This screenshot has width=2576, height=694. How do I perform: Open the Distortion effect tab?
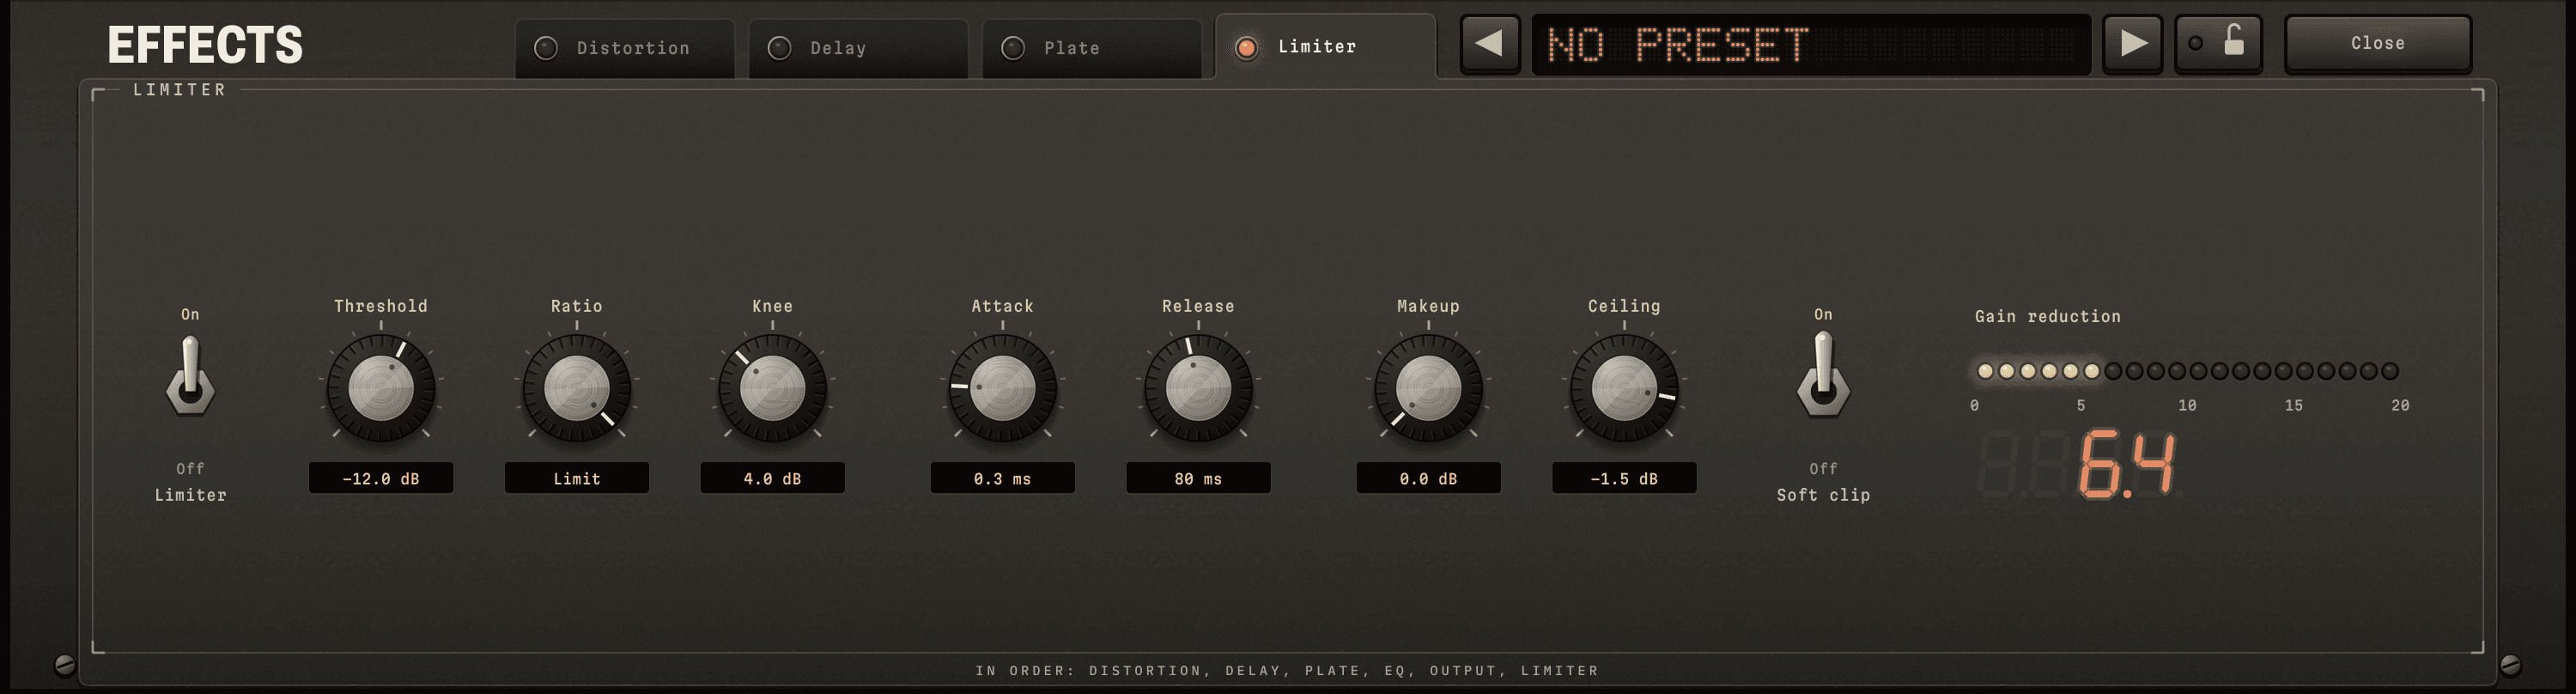pos(625,48)
